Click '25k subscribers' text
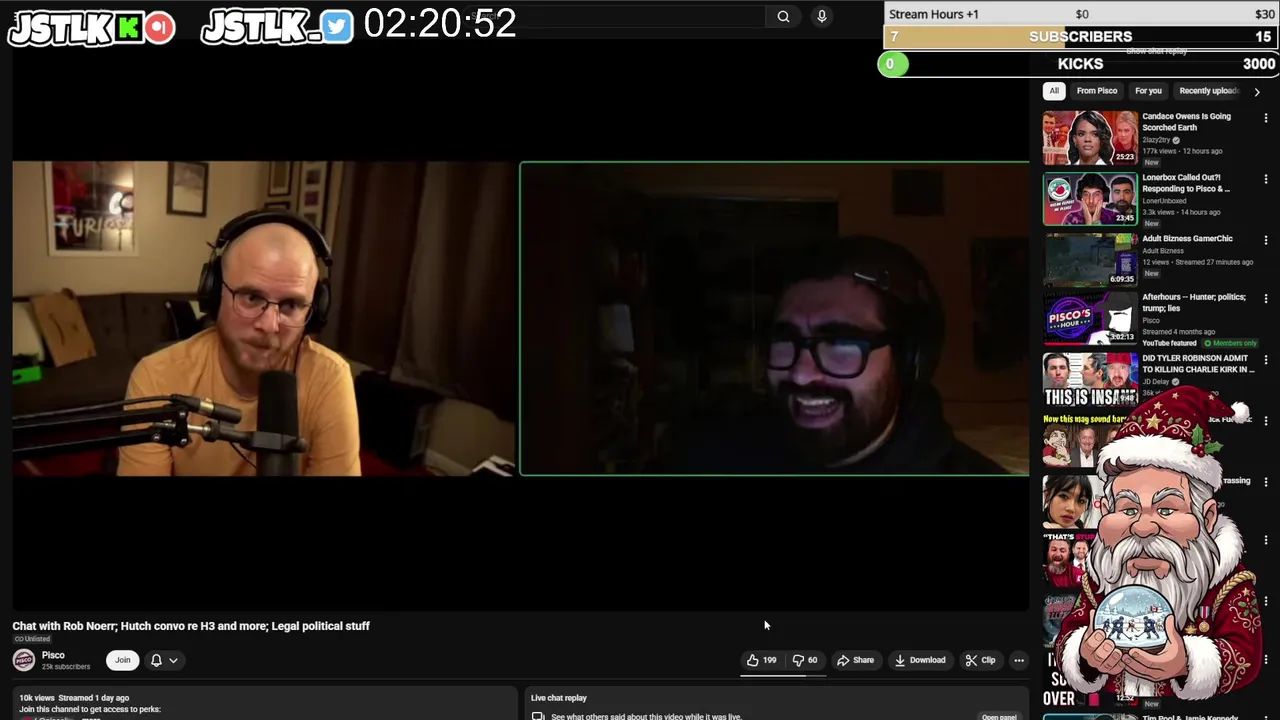 click(66, 667)
